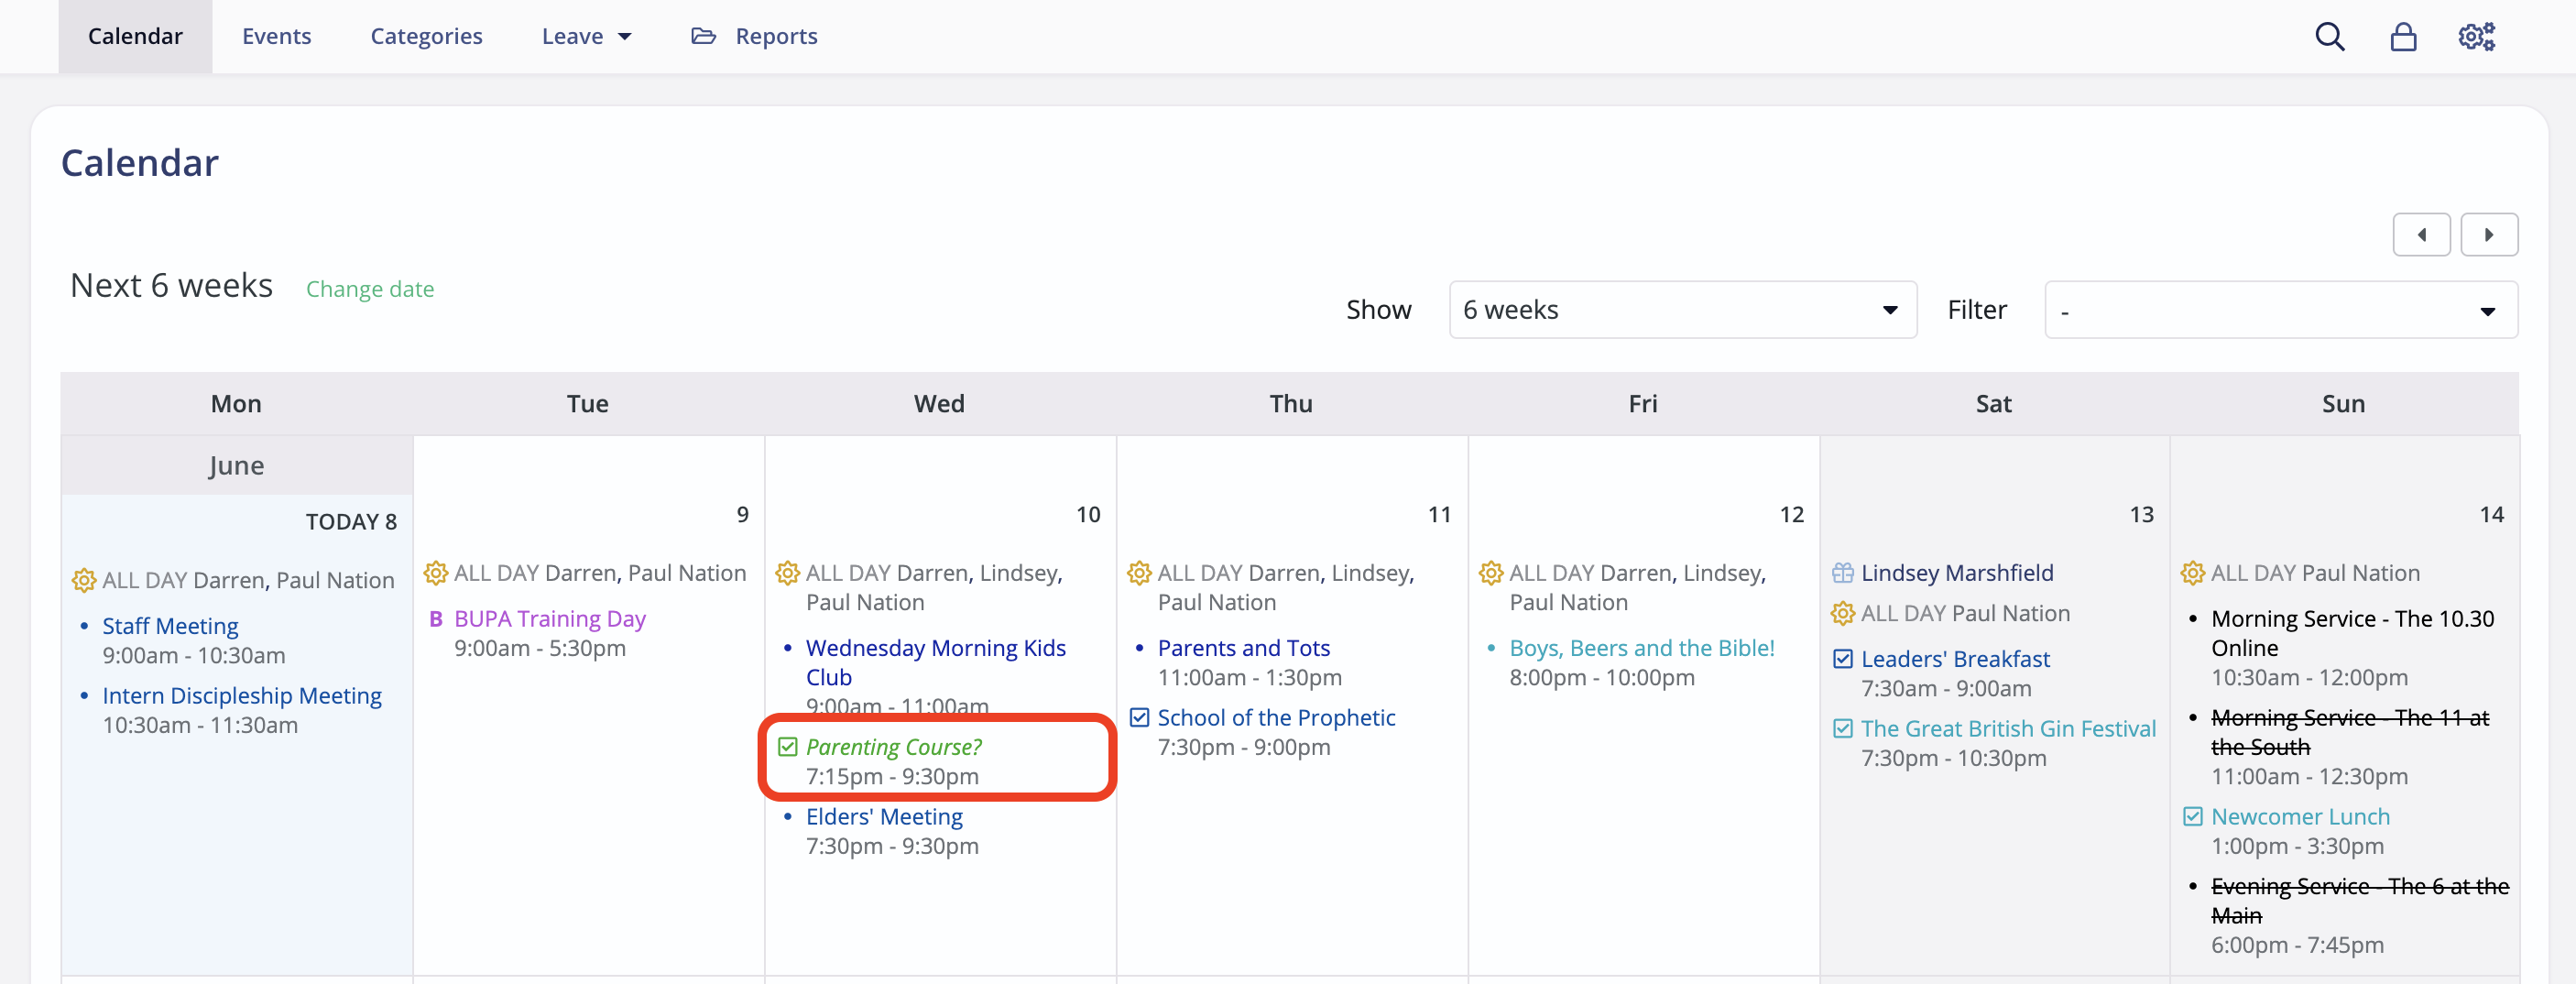Click the search magnifier icon
Screen dimensions: 2576x984
point(2330,36)
